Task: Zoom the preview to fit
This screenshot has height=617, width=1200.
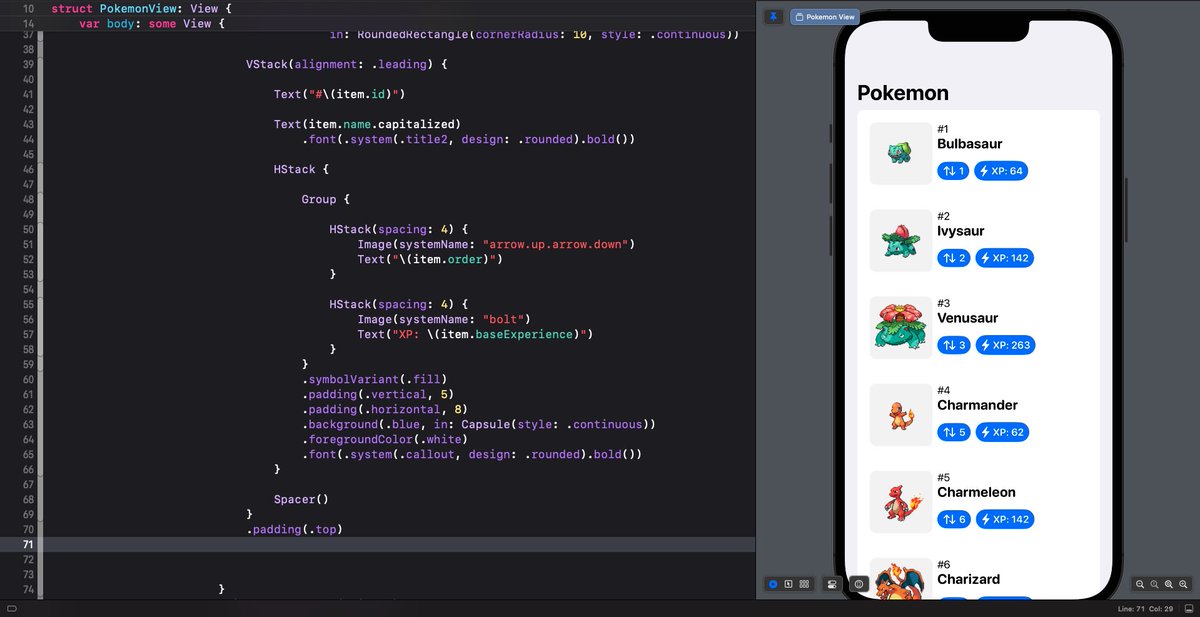Action: tap(1169, 584)
